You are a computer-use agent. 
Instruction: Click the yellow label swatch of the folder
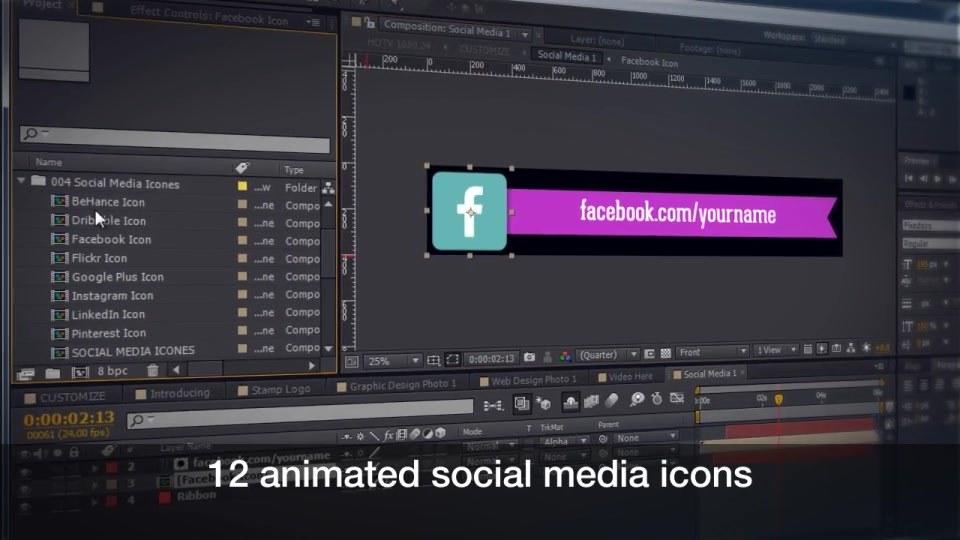coord(242,186)
